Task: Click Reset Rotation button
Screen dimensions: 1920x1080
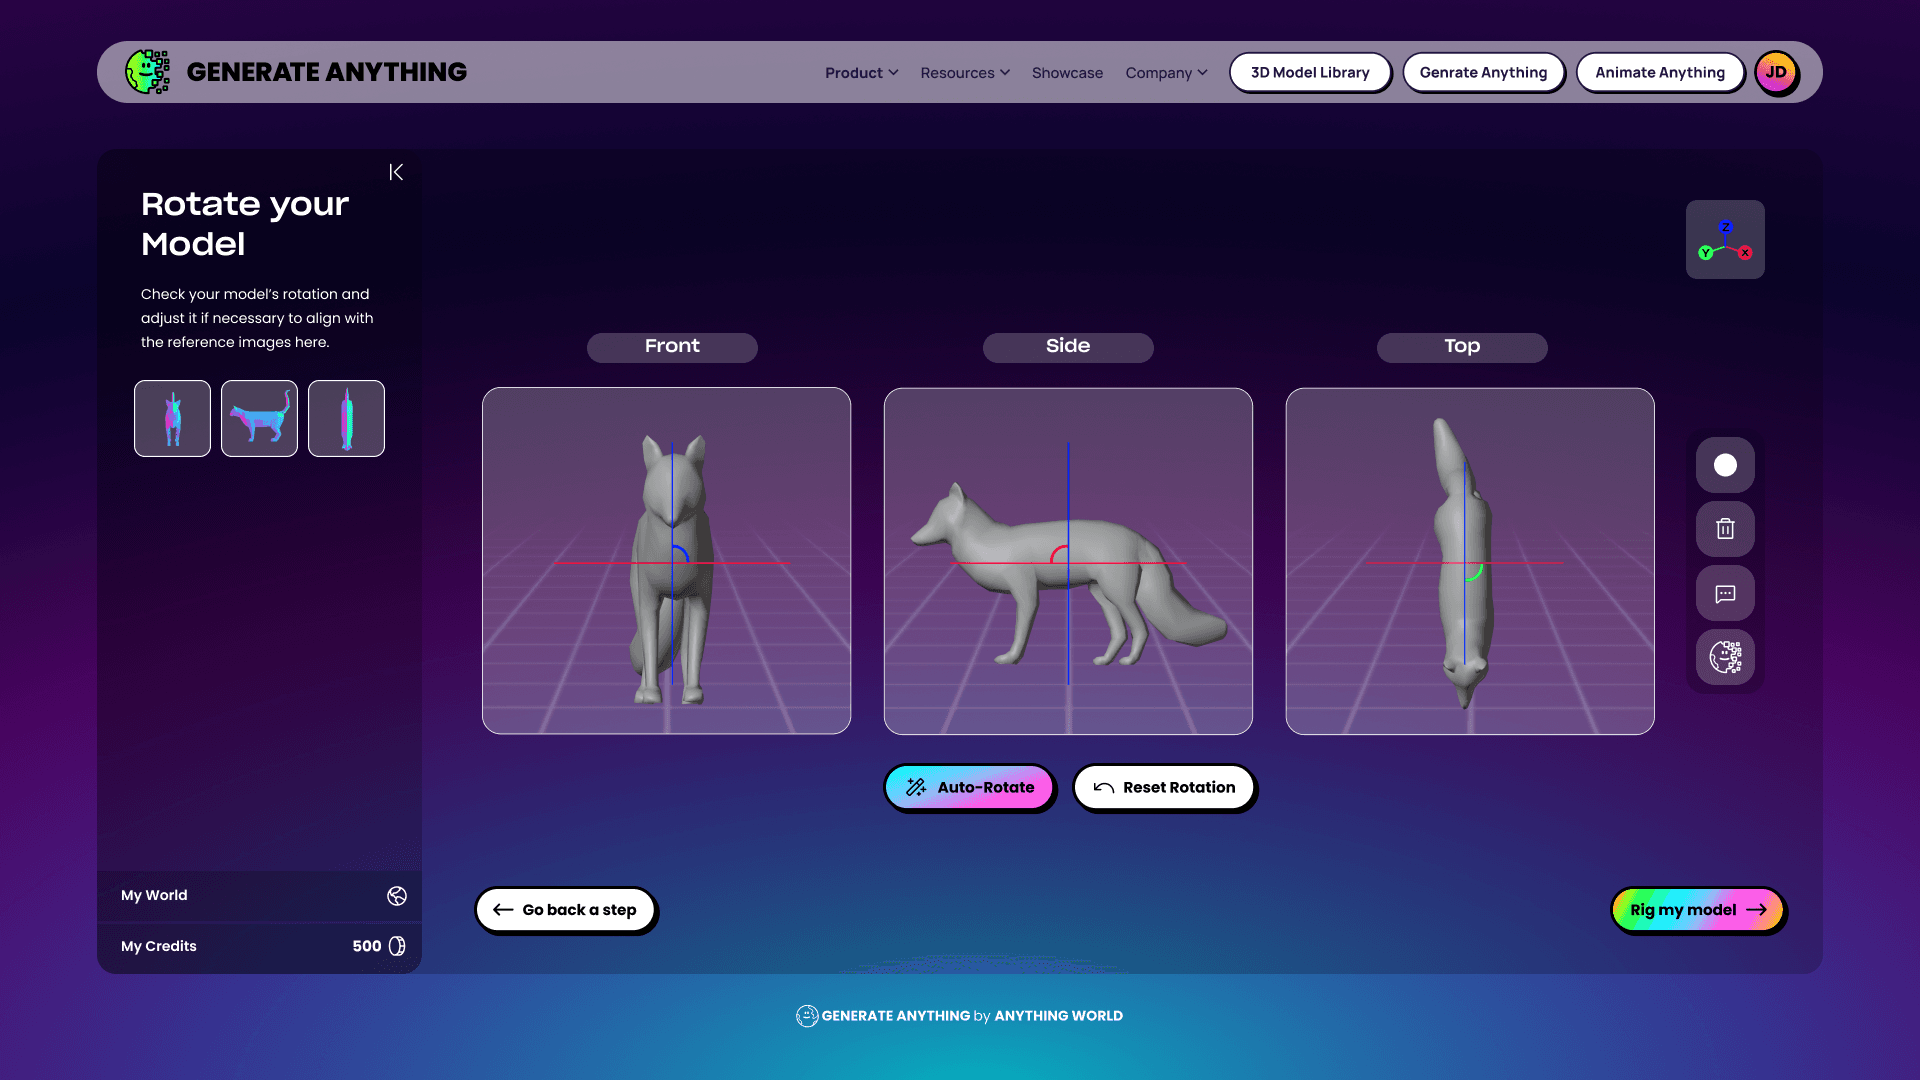Action: [x=1164, y=788]
